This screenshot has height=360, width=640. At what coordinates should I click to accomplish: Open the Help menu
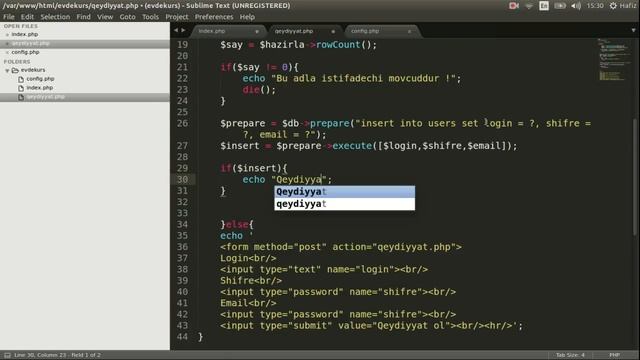coord(247,17)
